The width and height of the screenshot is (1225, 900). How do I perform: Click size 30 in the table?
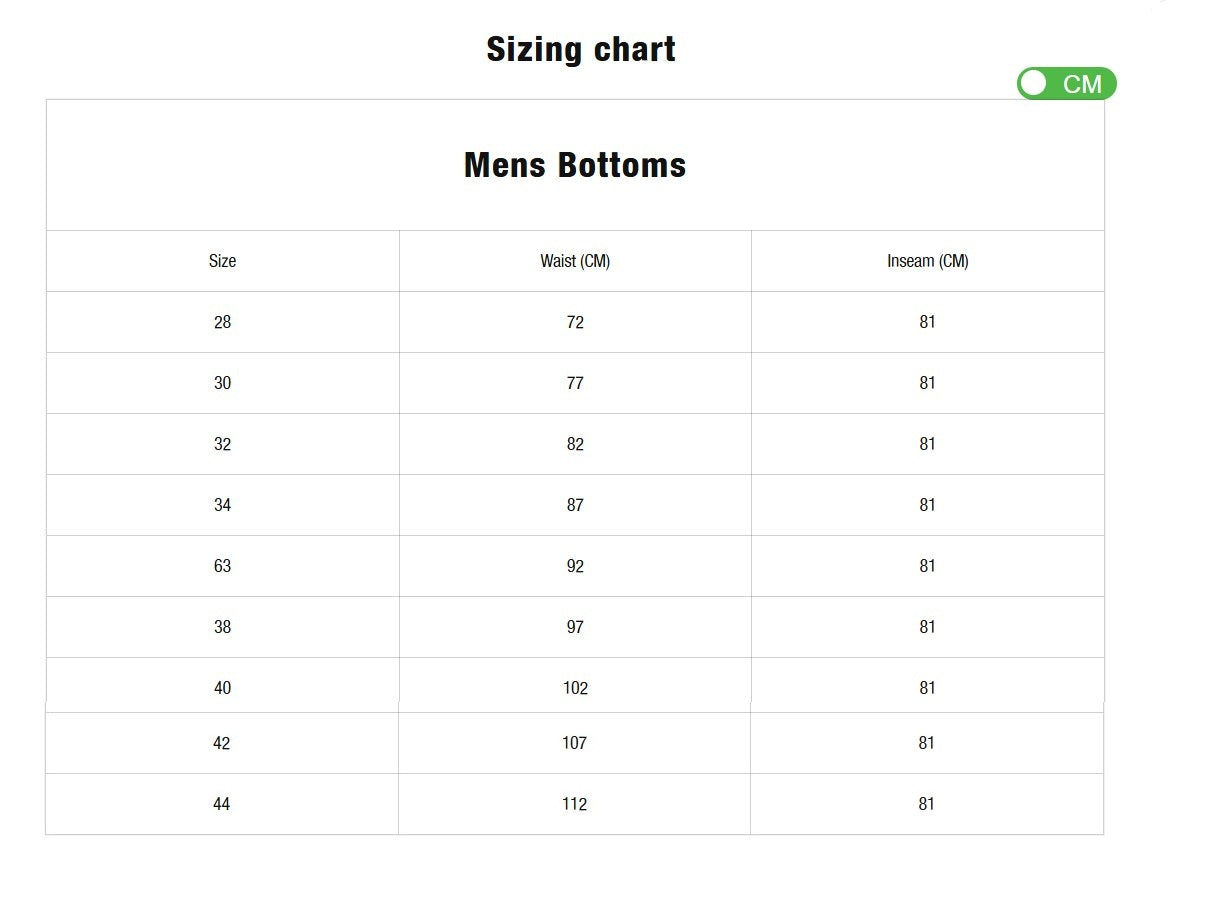tap(221, 383)
